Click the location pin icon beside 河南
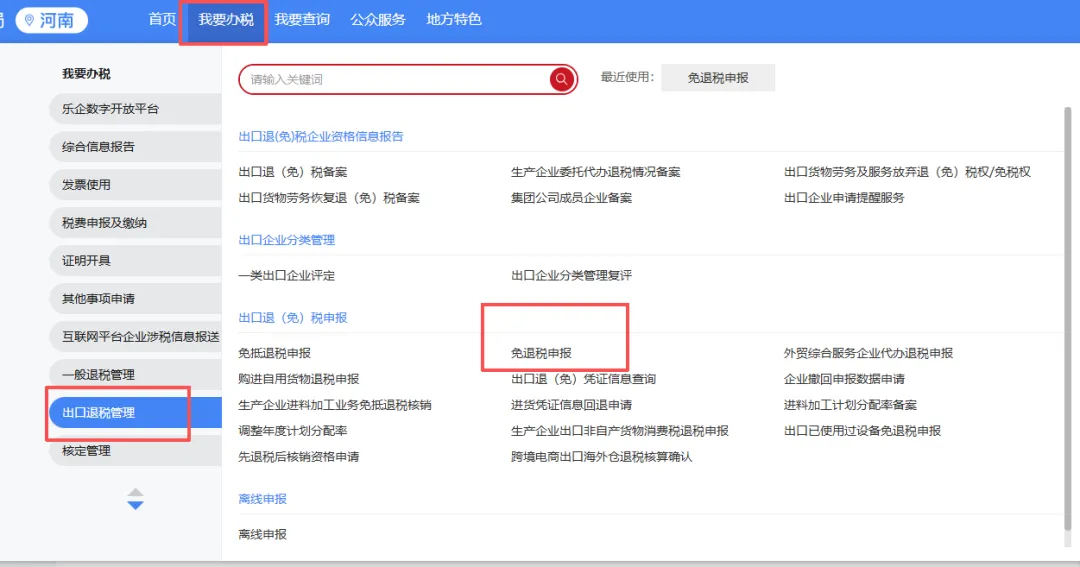The width and height of the screenshot is (1080, 567). [29, 20]
